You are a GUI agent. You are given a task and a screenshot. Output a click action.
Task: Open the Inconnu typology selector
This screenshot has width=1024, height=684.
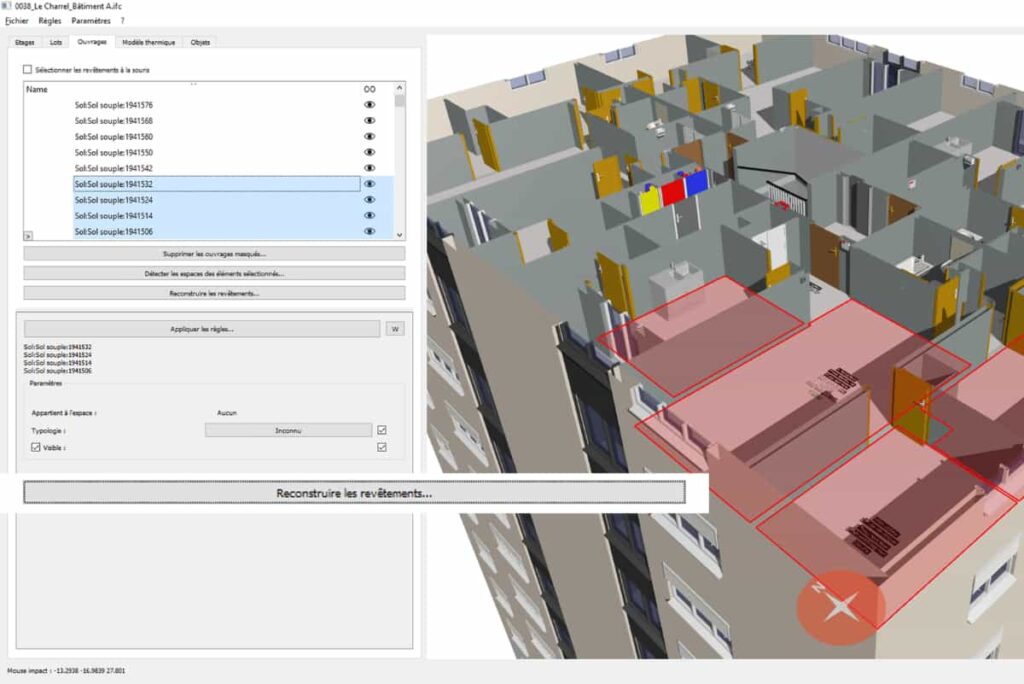pos(288,430)
